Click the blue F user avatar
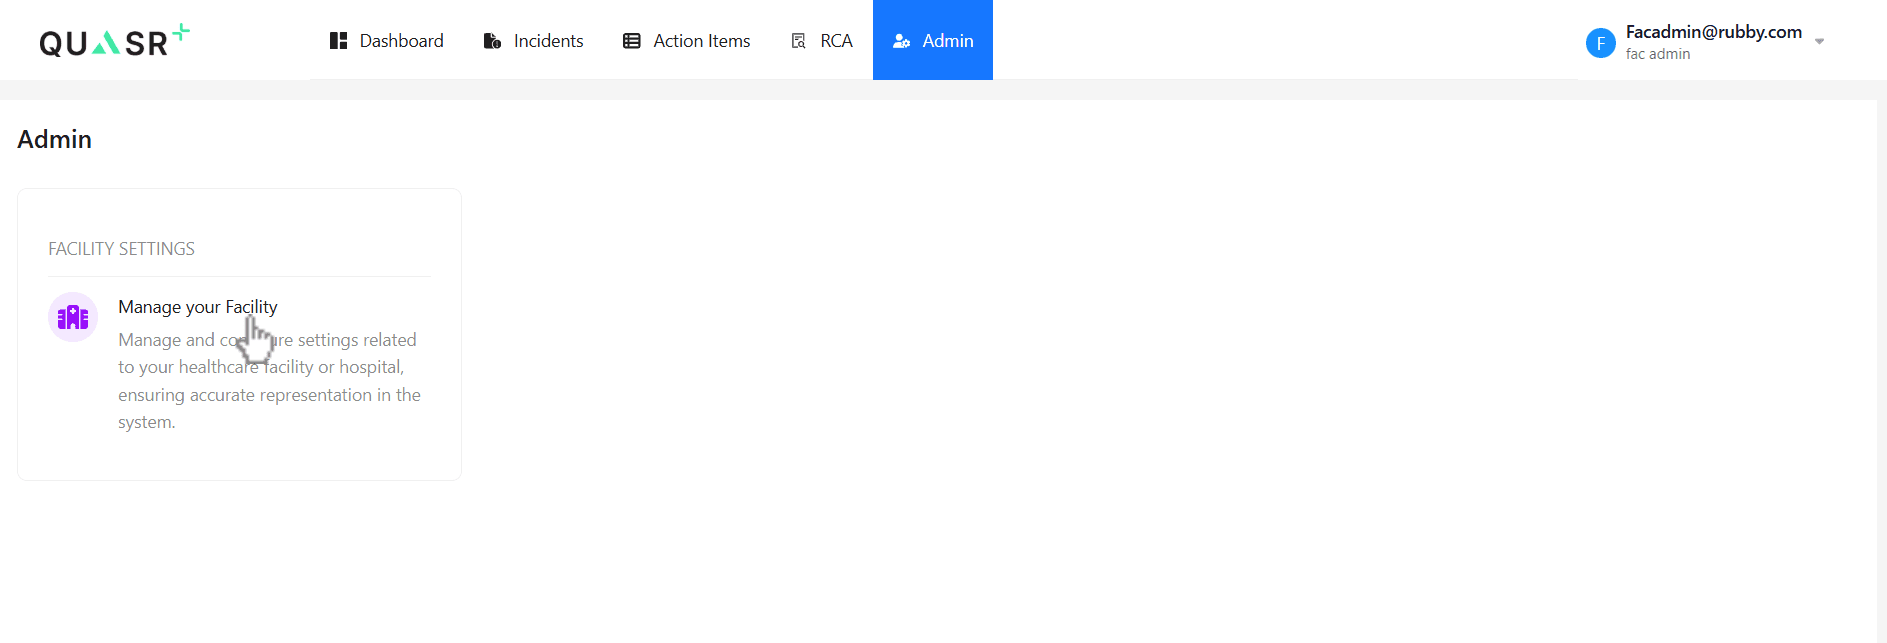Viewport: 1887px width, 643px height. pos(1600,43)
